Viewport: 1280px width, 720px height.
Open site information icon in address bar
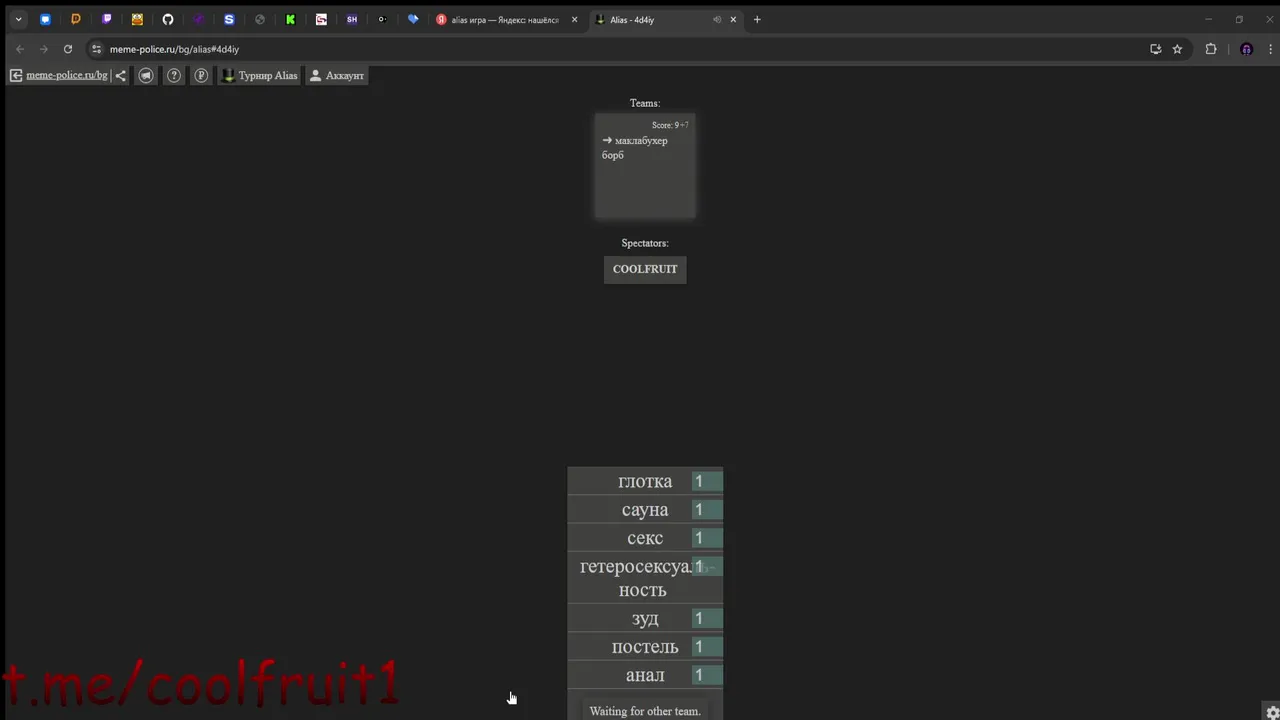96,49
